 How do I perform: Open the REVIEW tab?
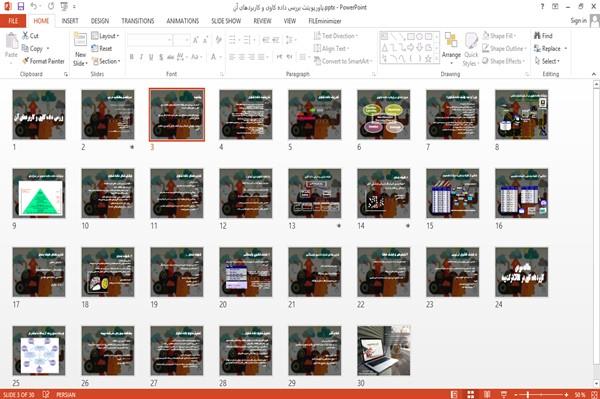[x=262, y=21]
